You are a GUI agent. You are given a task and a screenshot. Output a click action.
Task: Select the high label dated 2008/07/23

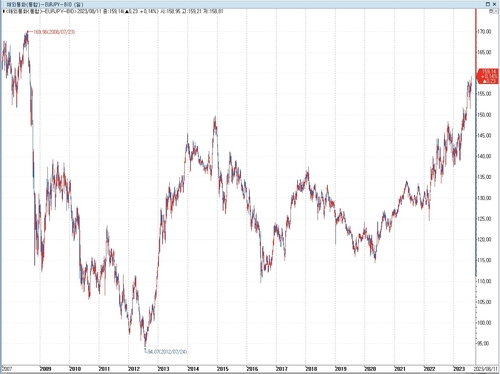(54, 32)
